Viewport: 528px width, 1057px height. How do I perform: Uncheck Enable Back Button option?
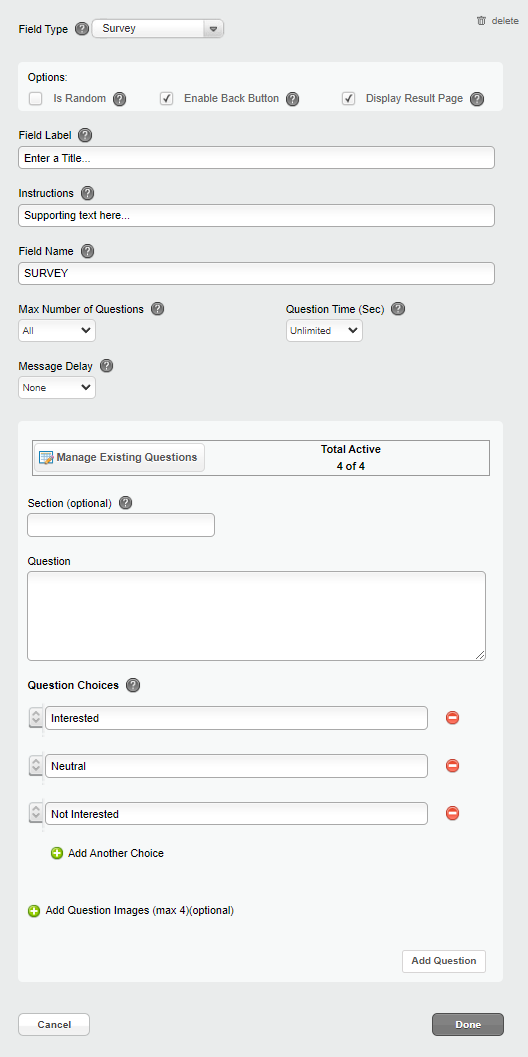(x=167, y=98)
